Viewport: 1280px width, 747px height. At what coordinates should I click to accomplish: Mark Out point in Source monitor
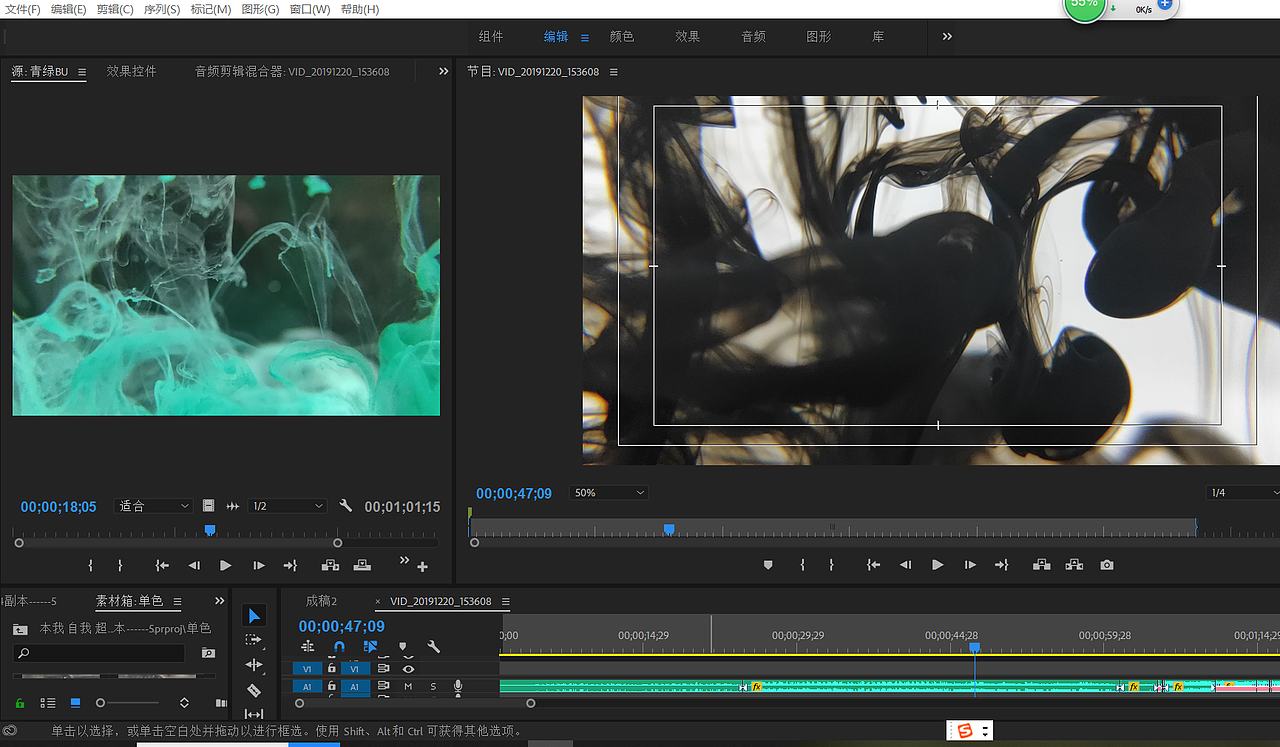[x=120, y=566]
